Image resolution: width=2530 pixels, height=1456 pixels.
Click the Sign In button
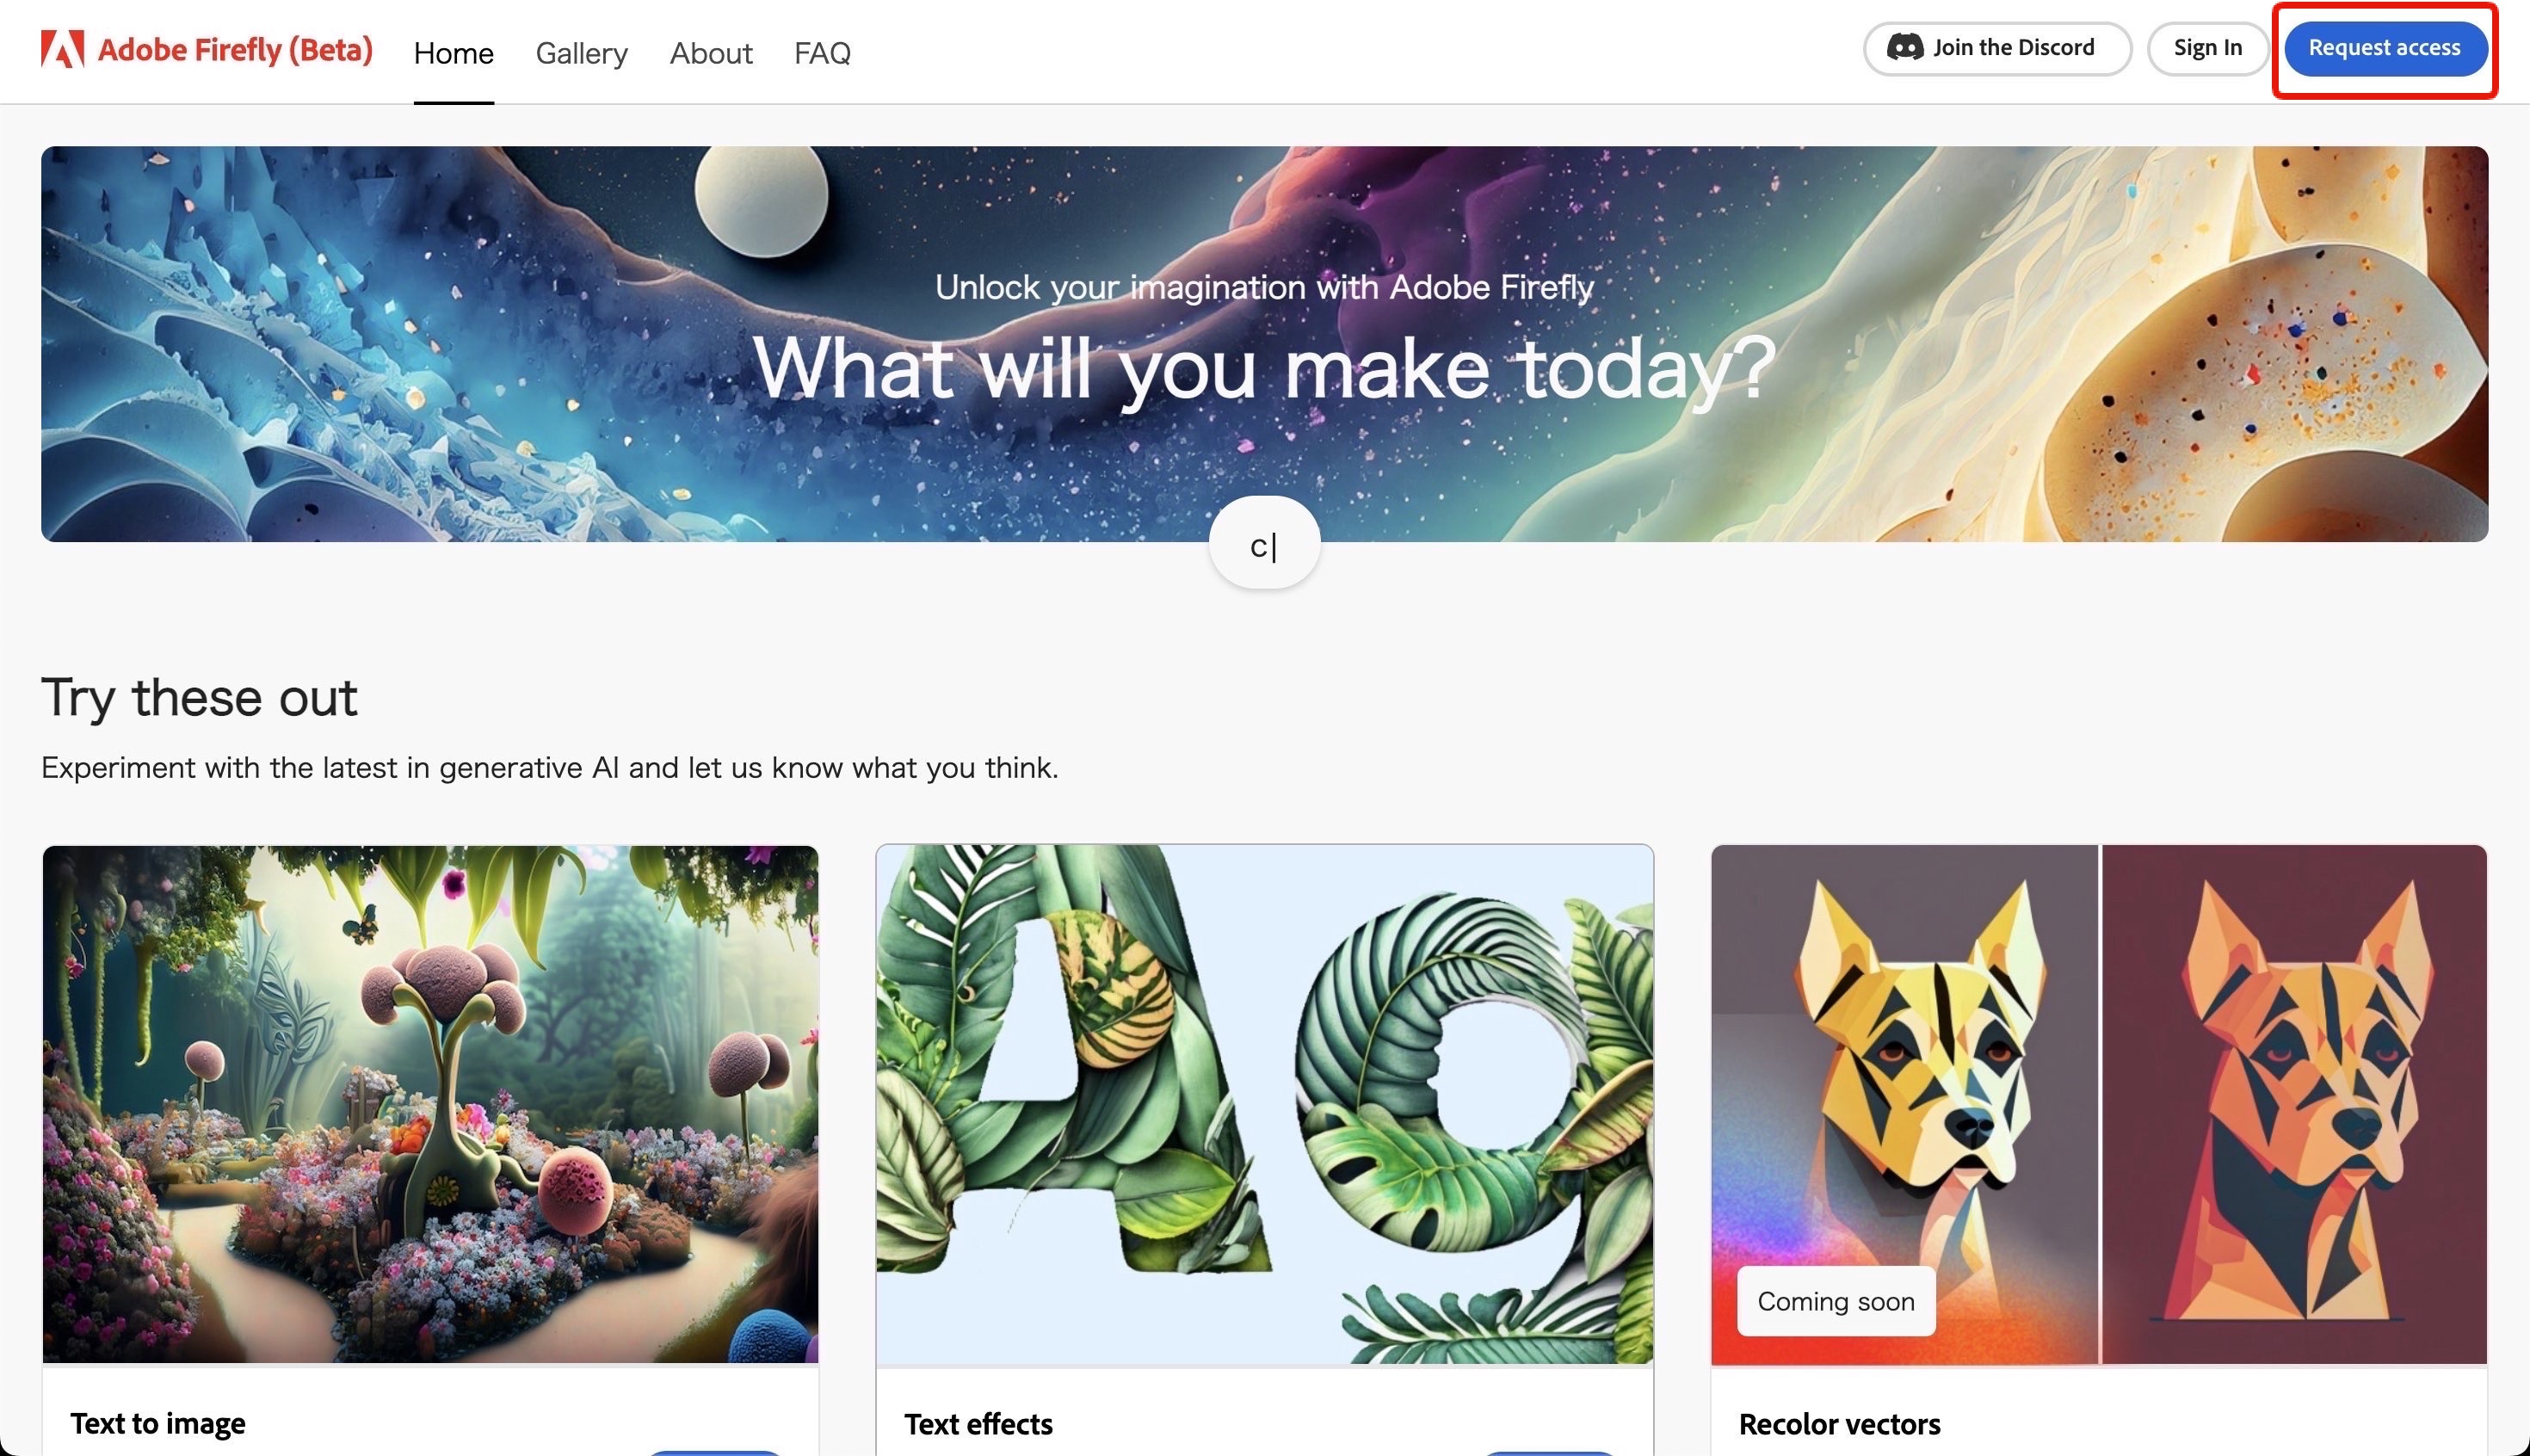point(2208,48)
